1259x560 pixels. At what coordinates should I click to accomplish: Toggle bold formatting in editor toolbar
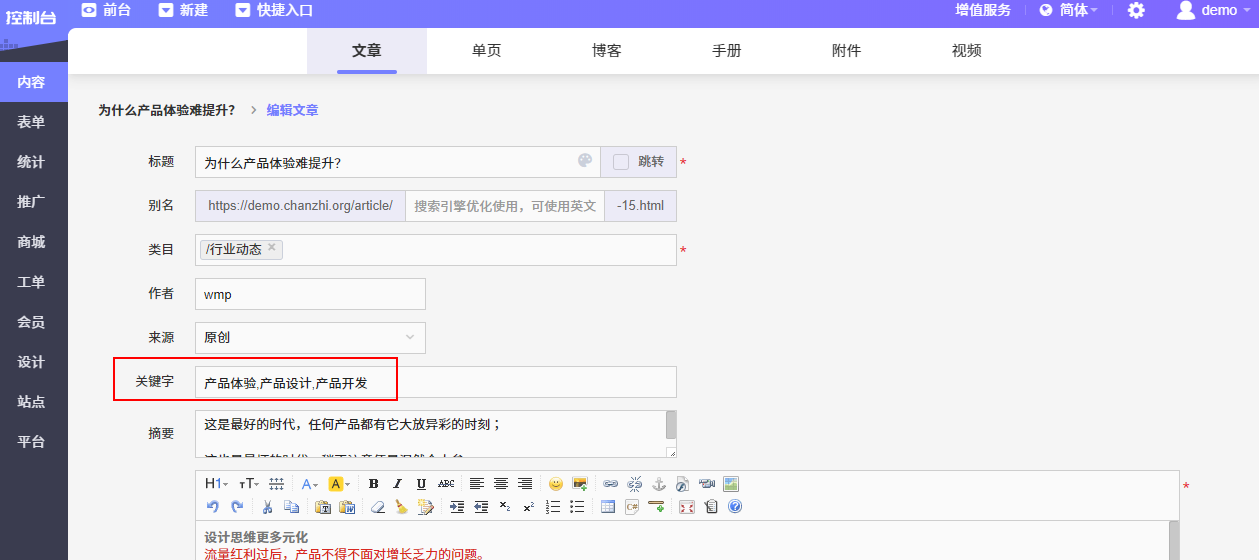click(374, 484)
